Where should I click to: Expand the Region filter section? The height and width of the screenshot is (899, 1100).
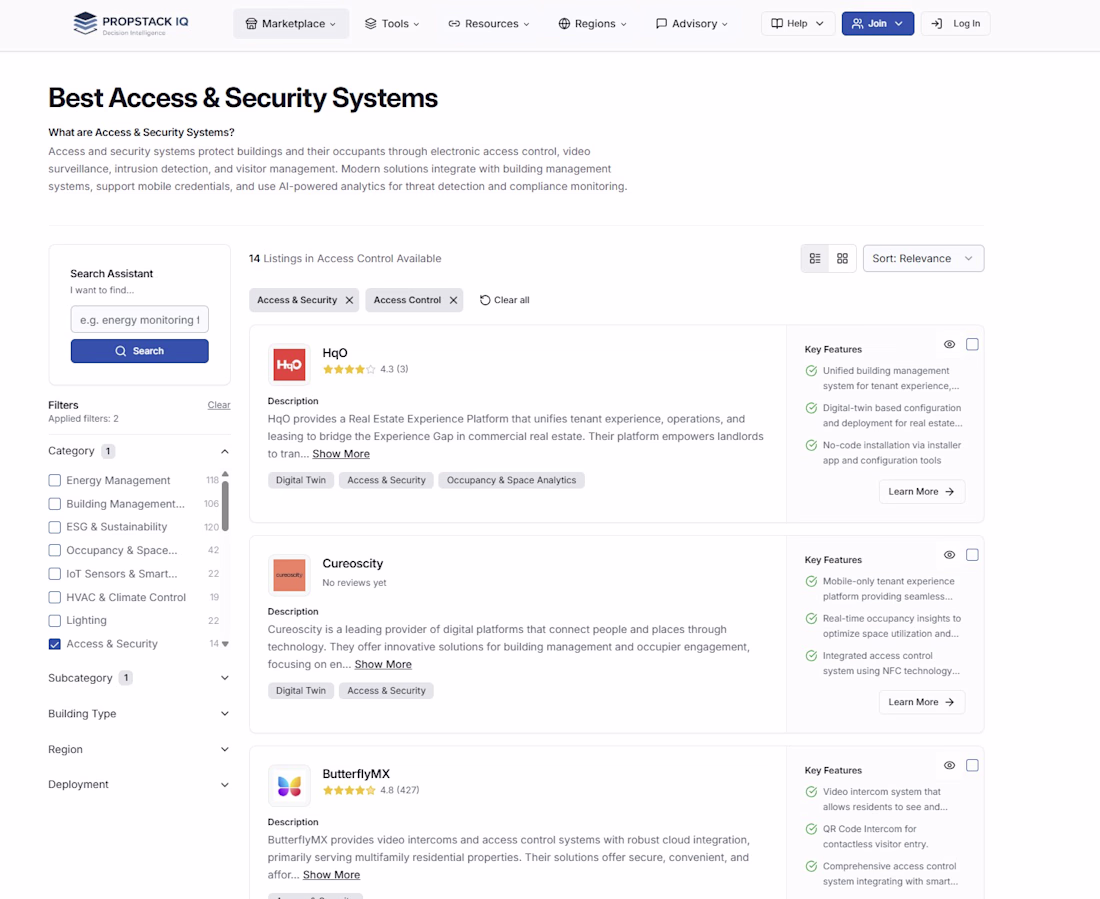click(224, 750)
